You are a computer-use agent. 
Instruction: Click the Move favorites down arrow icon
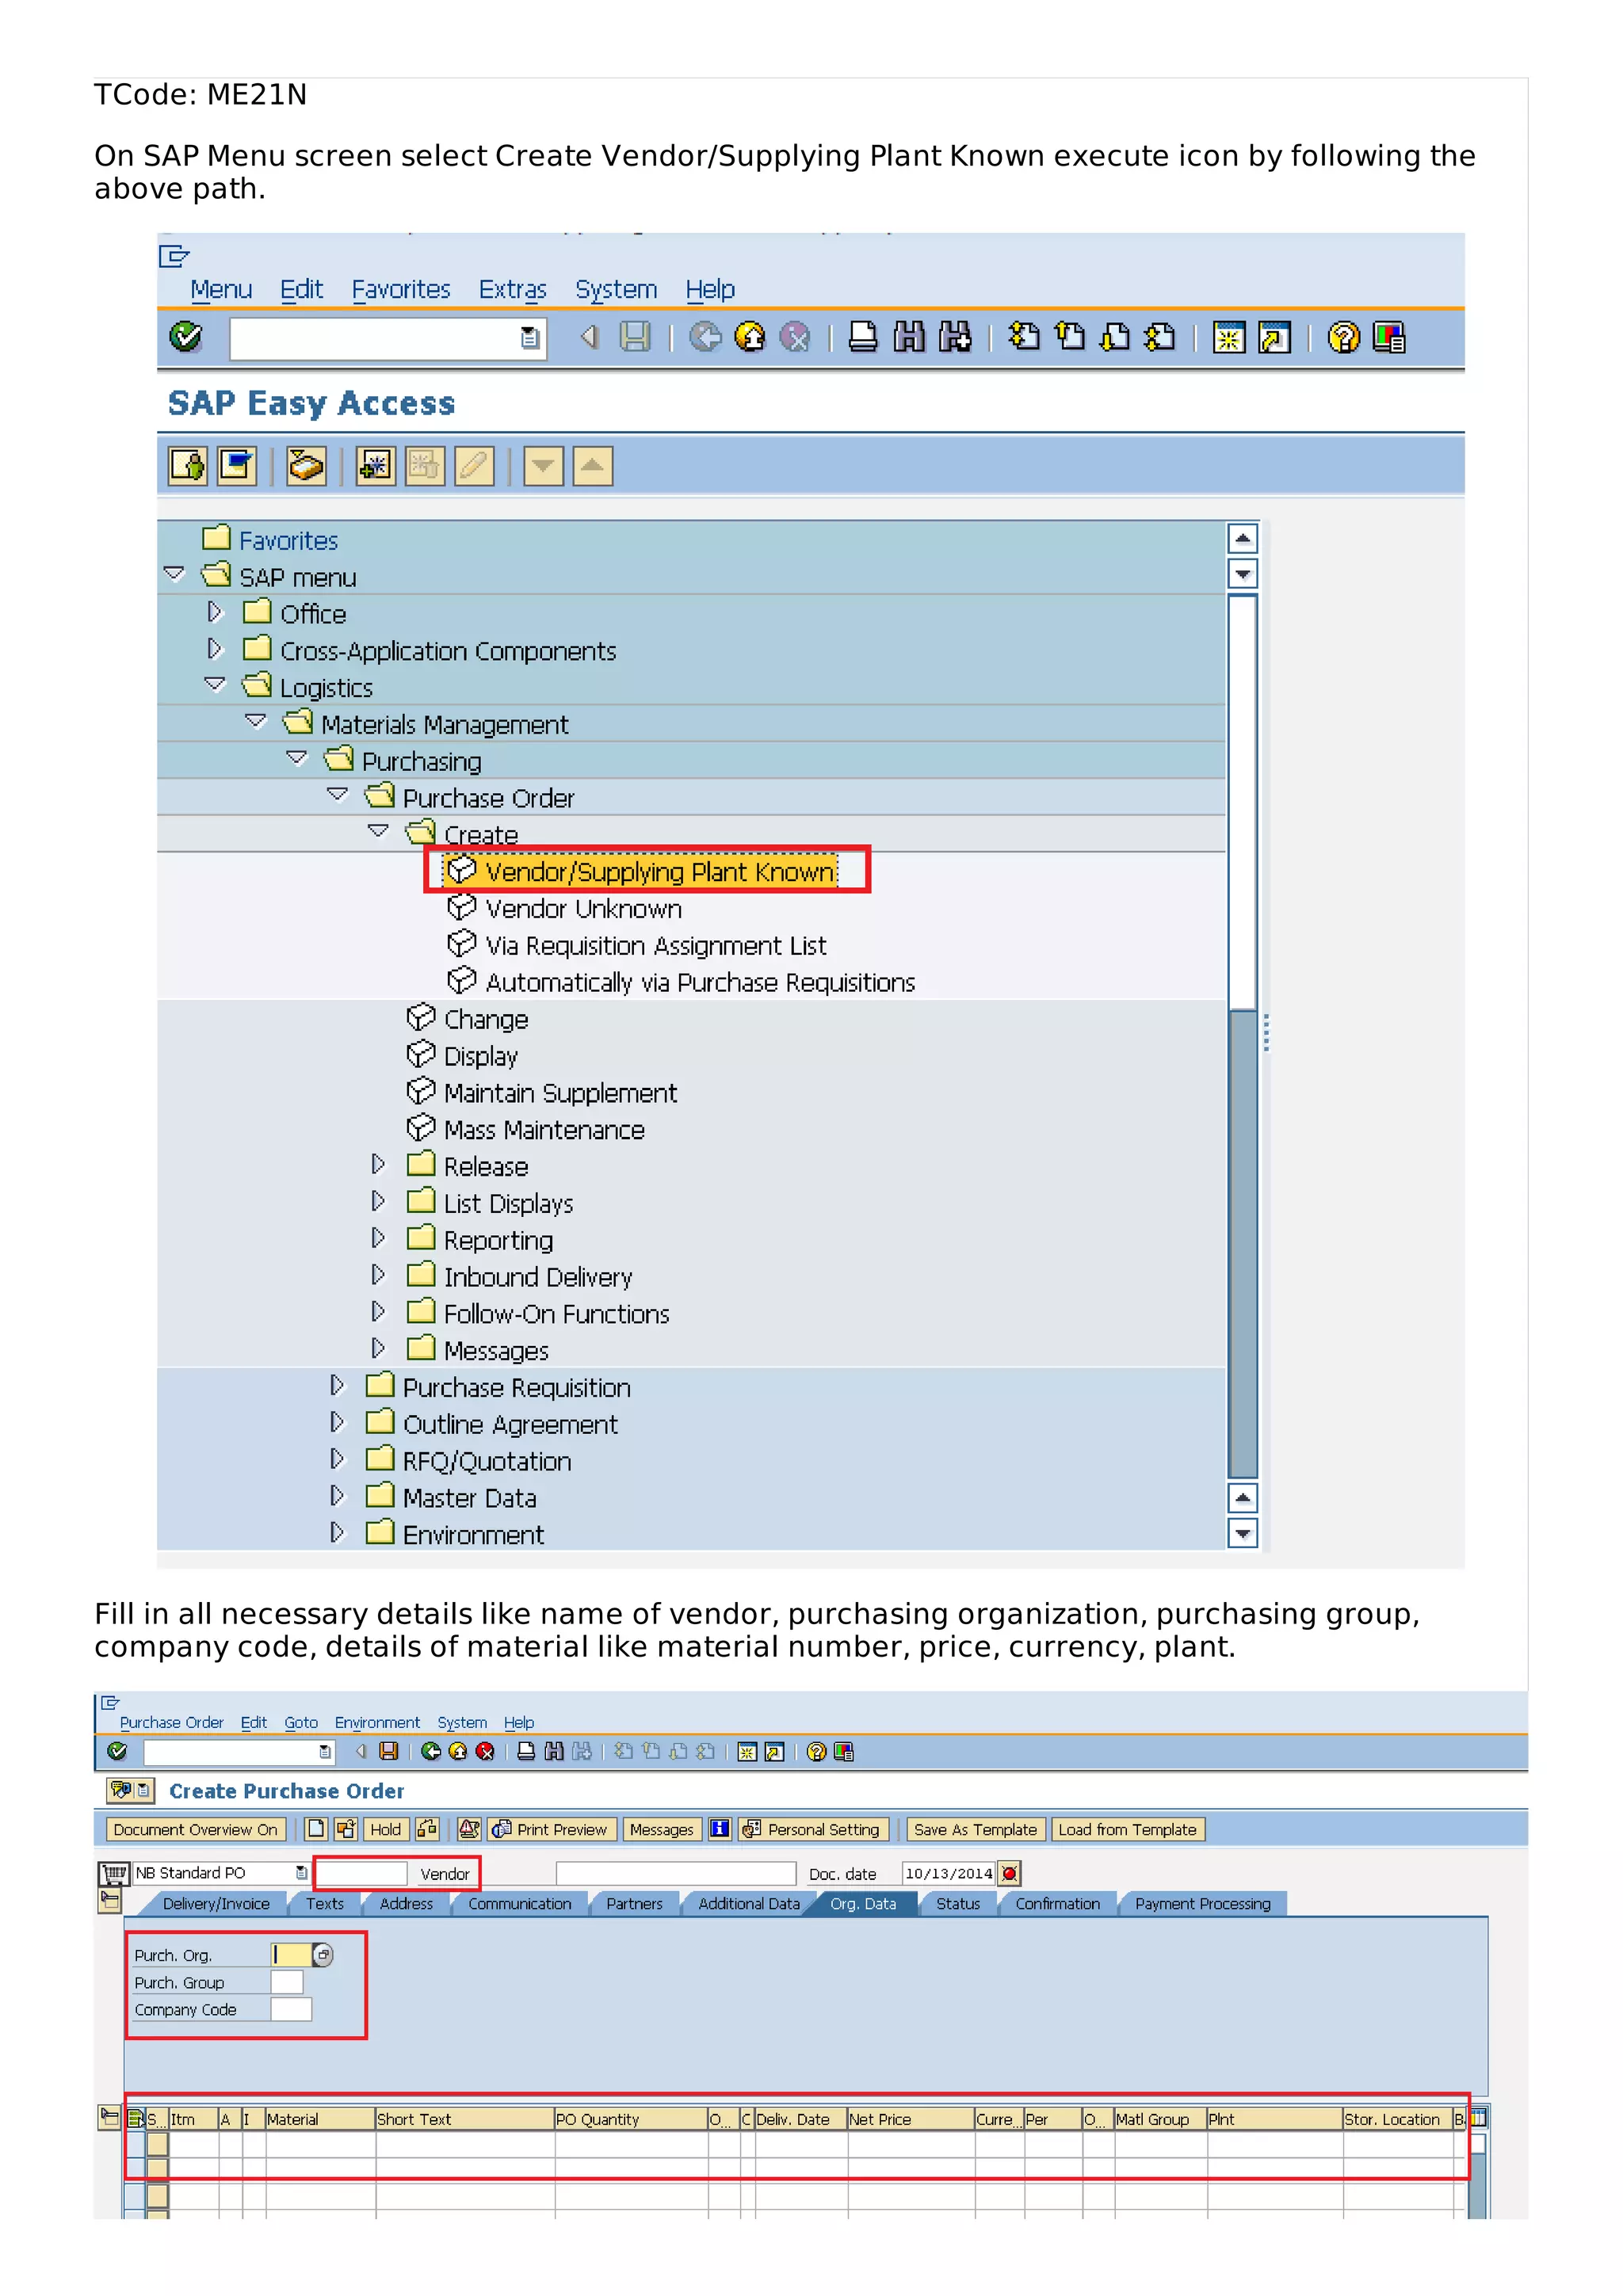pyautogui.click(x=543, y=466)
